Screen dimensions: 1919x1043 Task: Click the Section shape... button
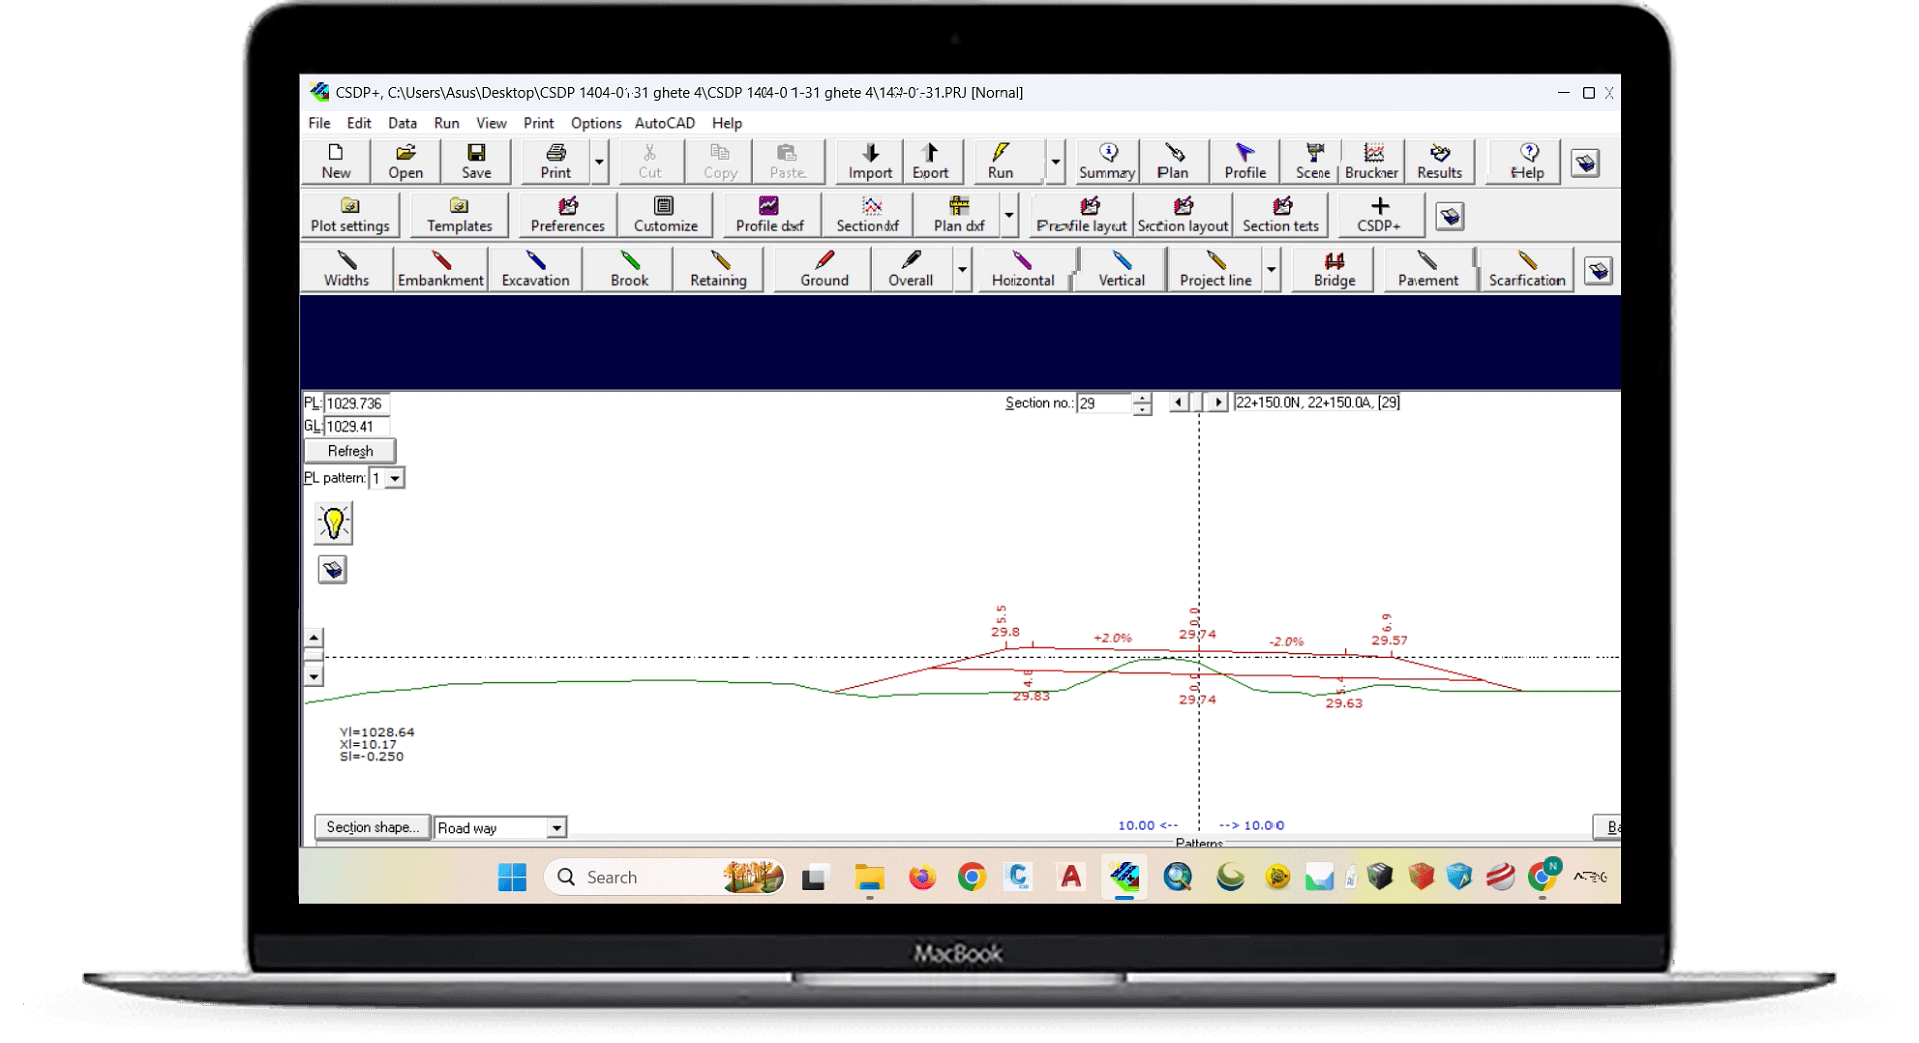click(x=372, y=827)
